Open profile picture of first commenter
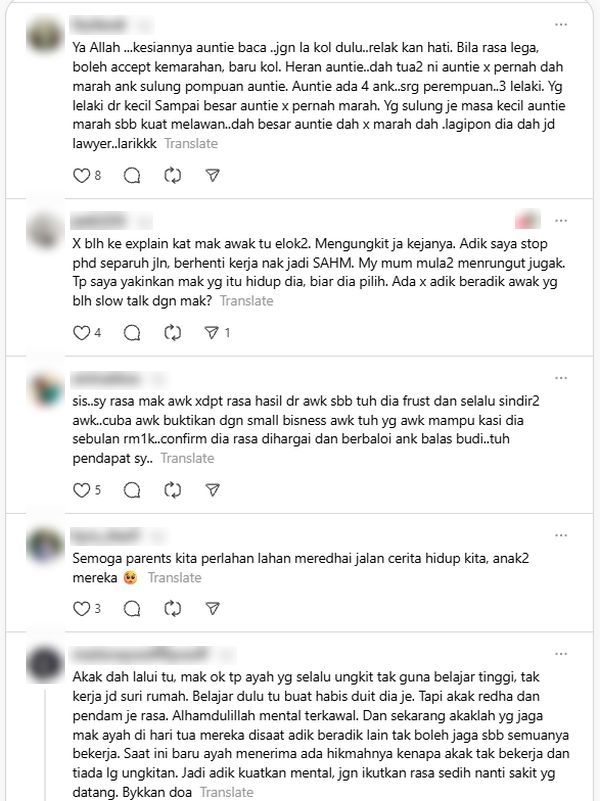Screen dimensions: 600x801 point(45,35)
